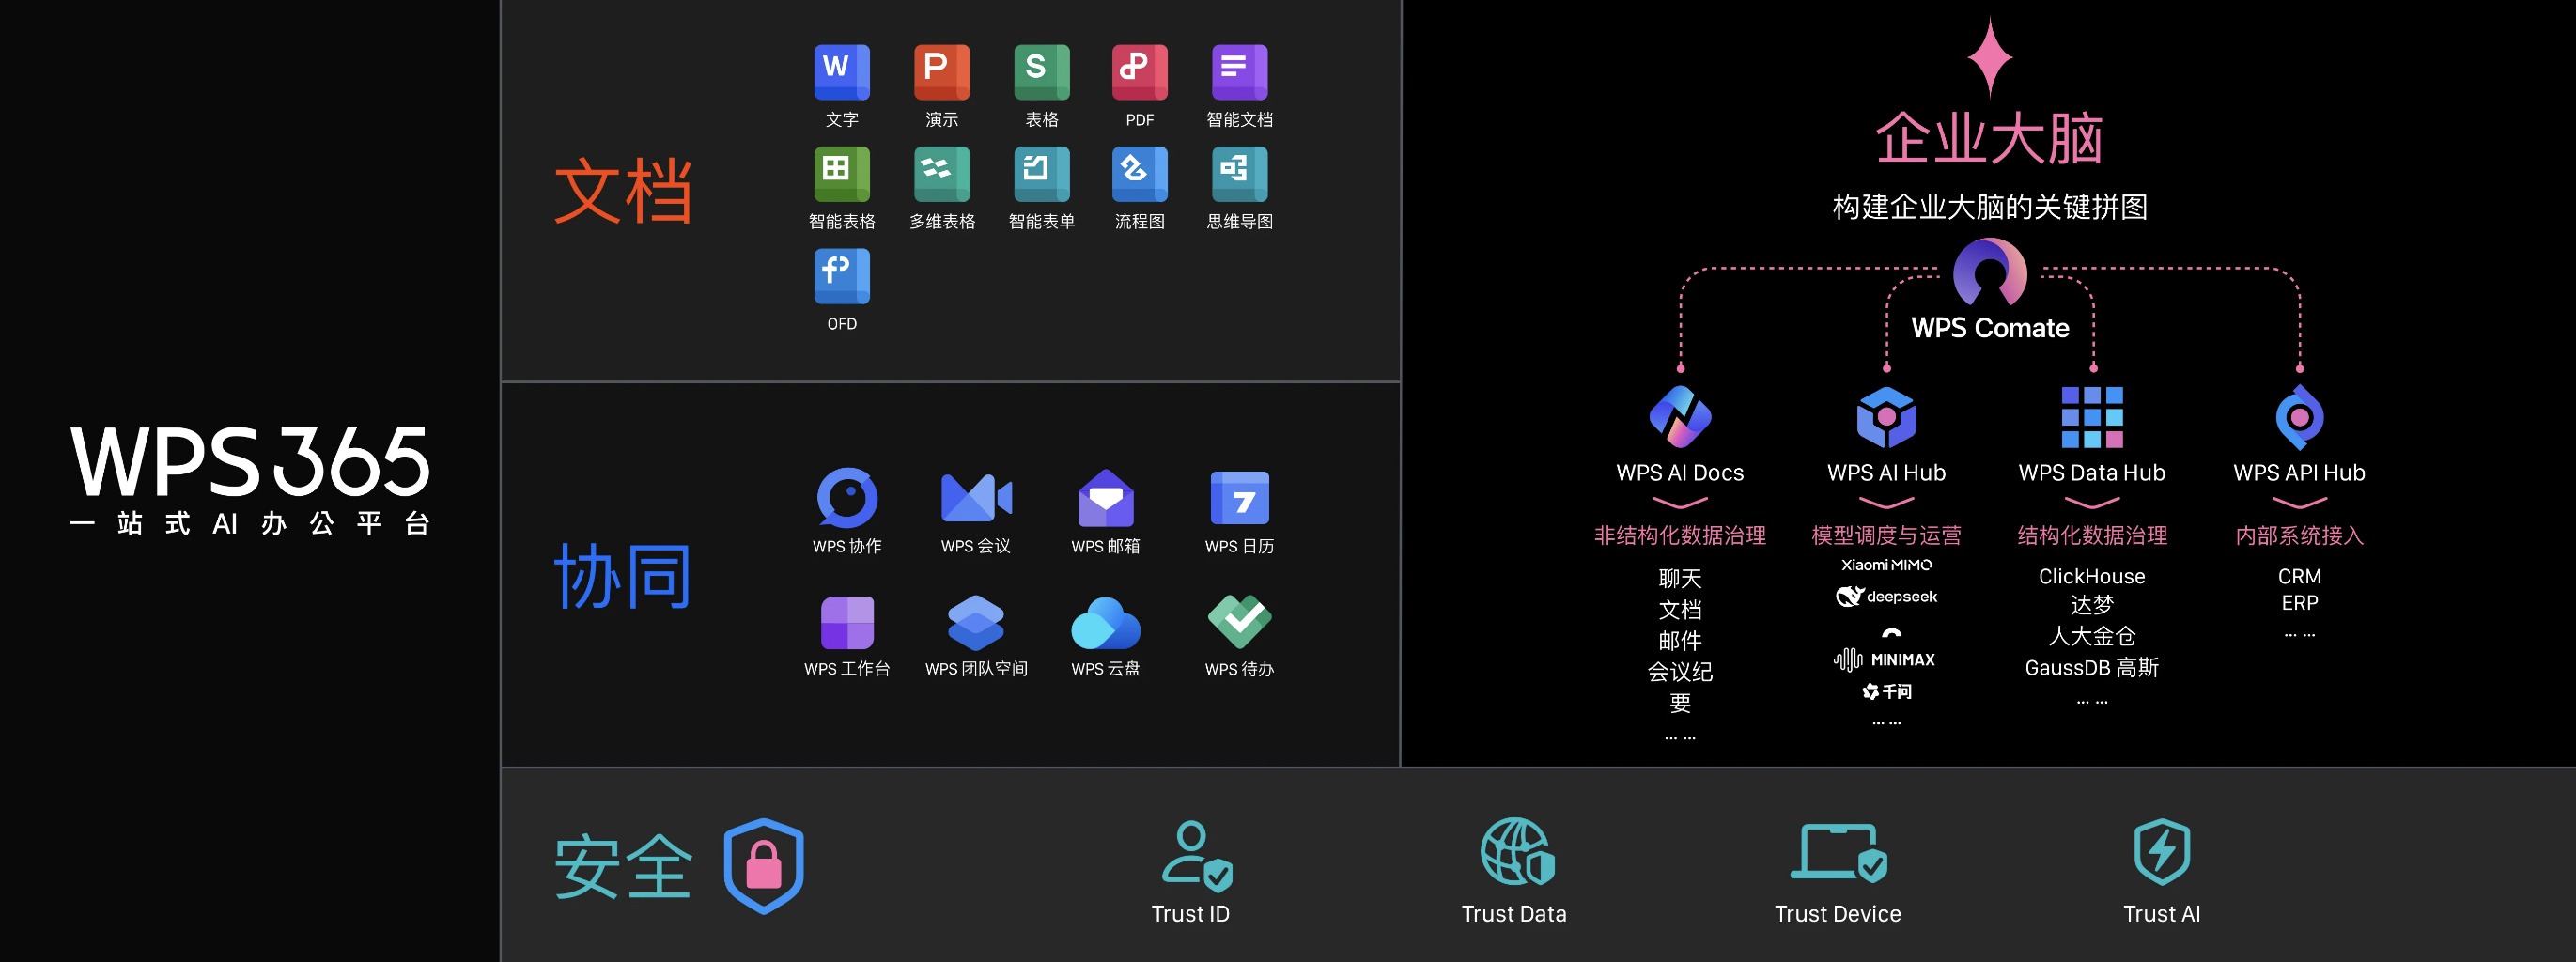2576x962 pixels.
Task: Open the WPS AI Docs icon
Action: (x=1680, y=416)
